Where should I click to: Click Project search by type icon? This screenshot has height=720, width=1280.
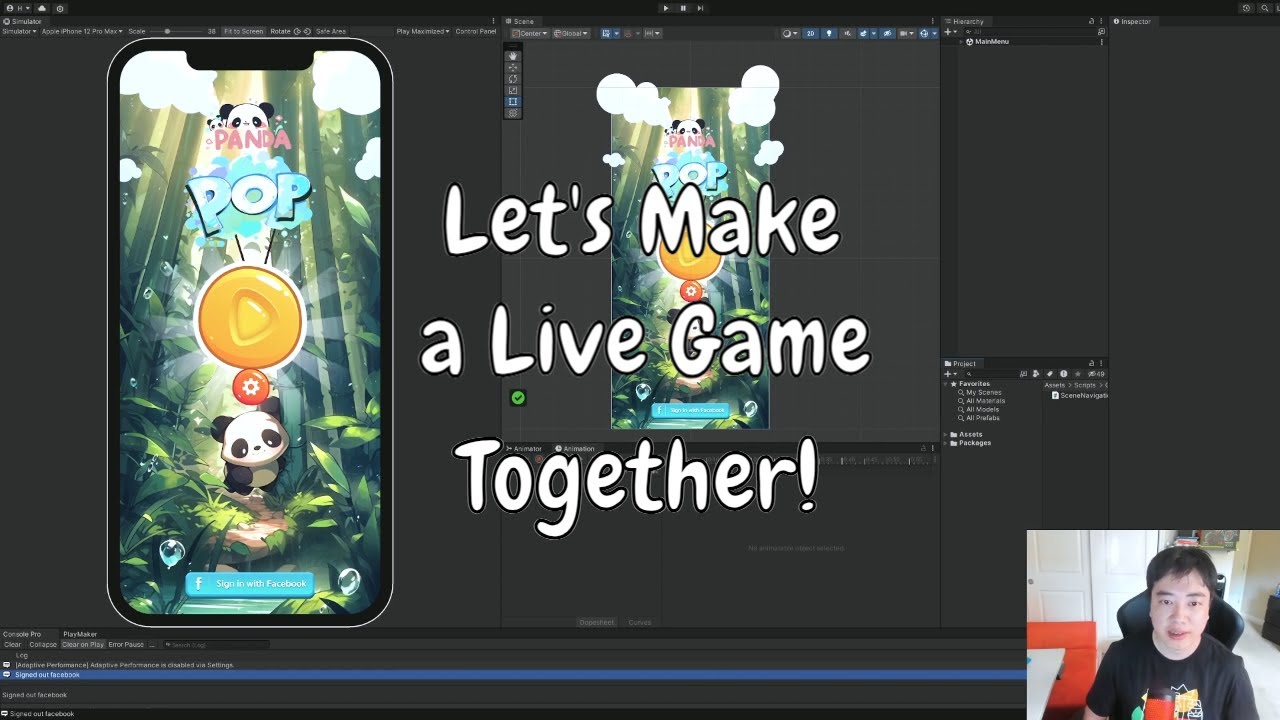coord(1036,374)
